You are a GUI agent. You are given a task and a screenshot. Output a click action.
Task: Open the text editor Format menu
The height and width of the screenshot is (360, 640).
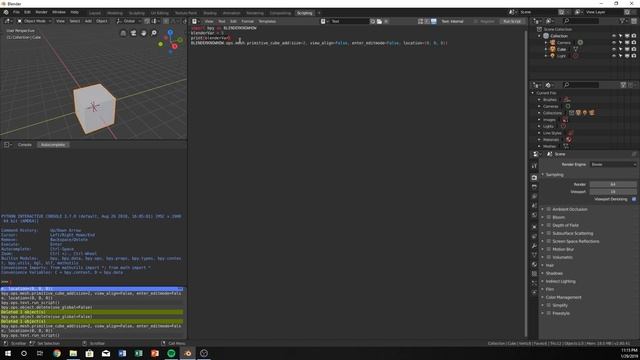pyautogui.click(x=247, y=21)
